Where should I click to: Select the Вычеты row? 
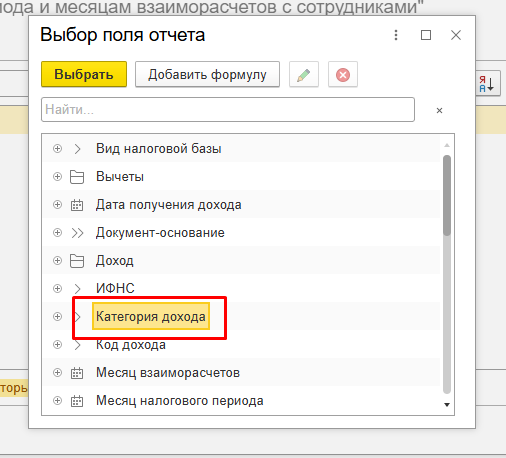(241, 176)
